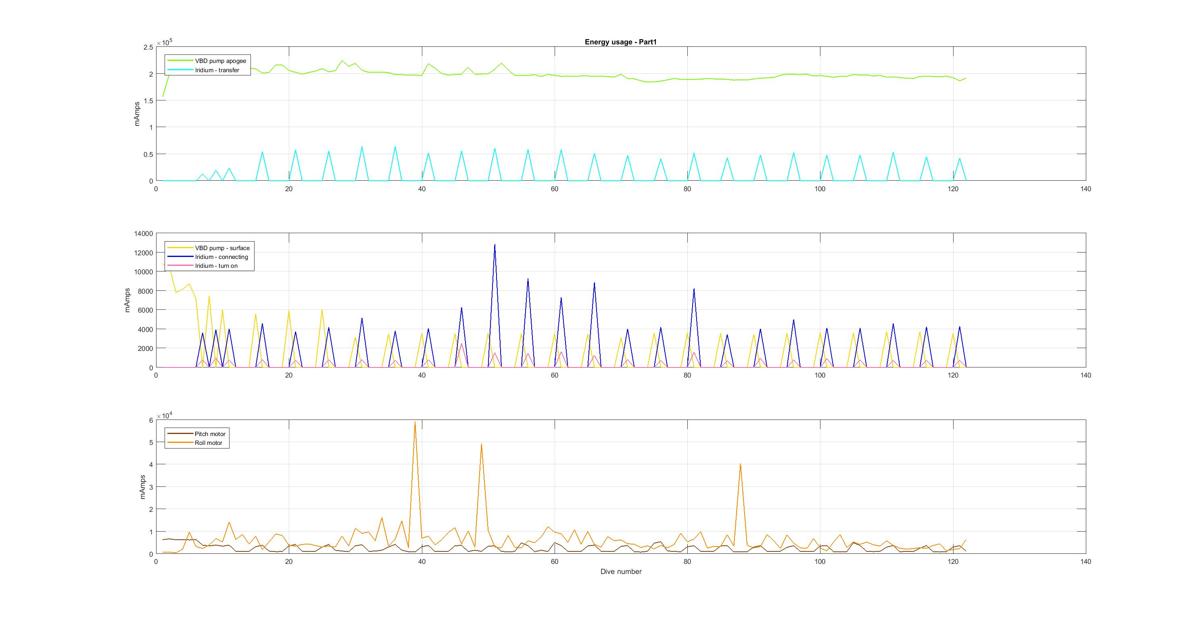The image size is (1200, 622).
Task: Click the 'Iridium - connecting' peak near dive 81
Action: point(694,289)
